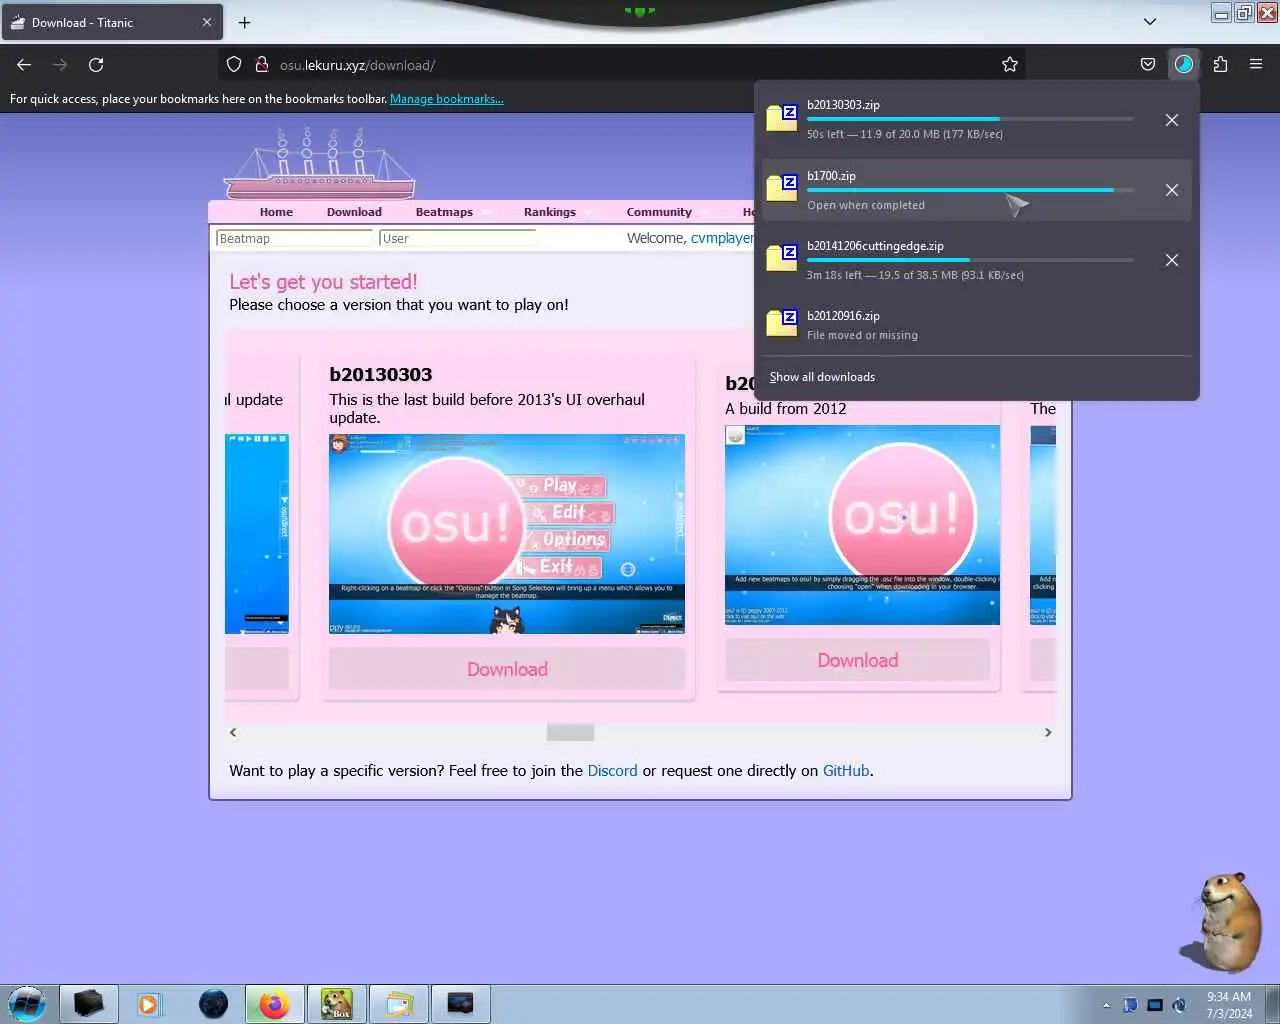The width and height of the screenshot is (1280, 1024).
Task: Open a new tab with plus button
Action: point(244,22)
